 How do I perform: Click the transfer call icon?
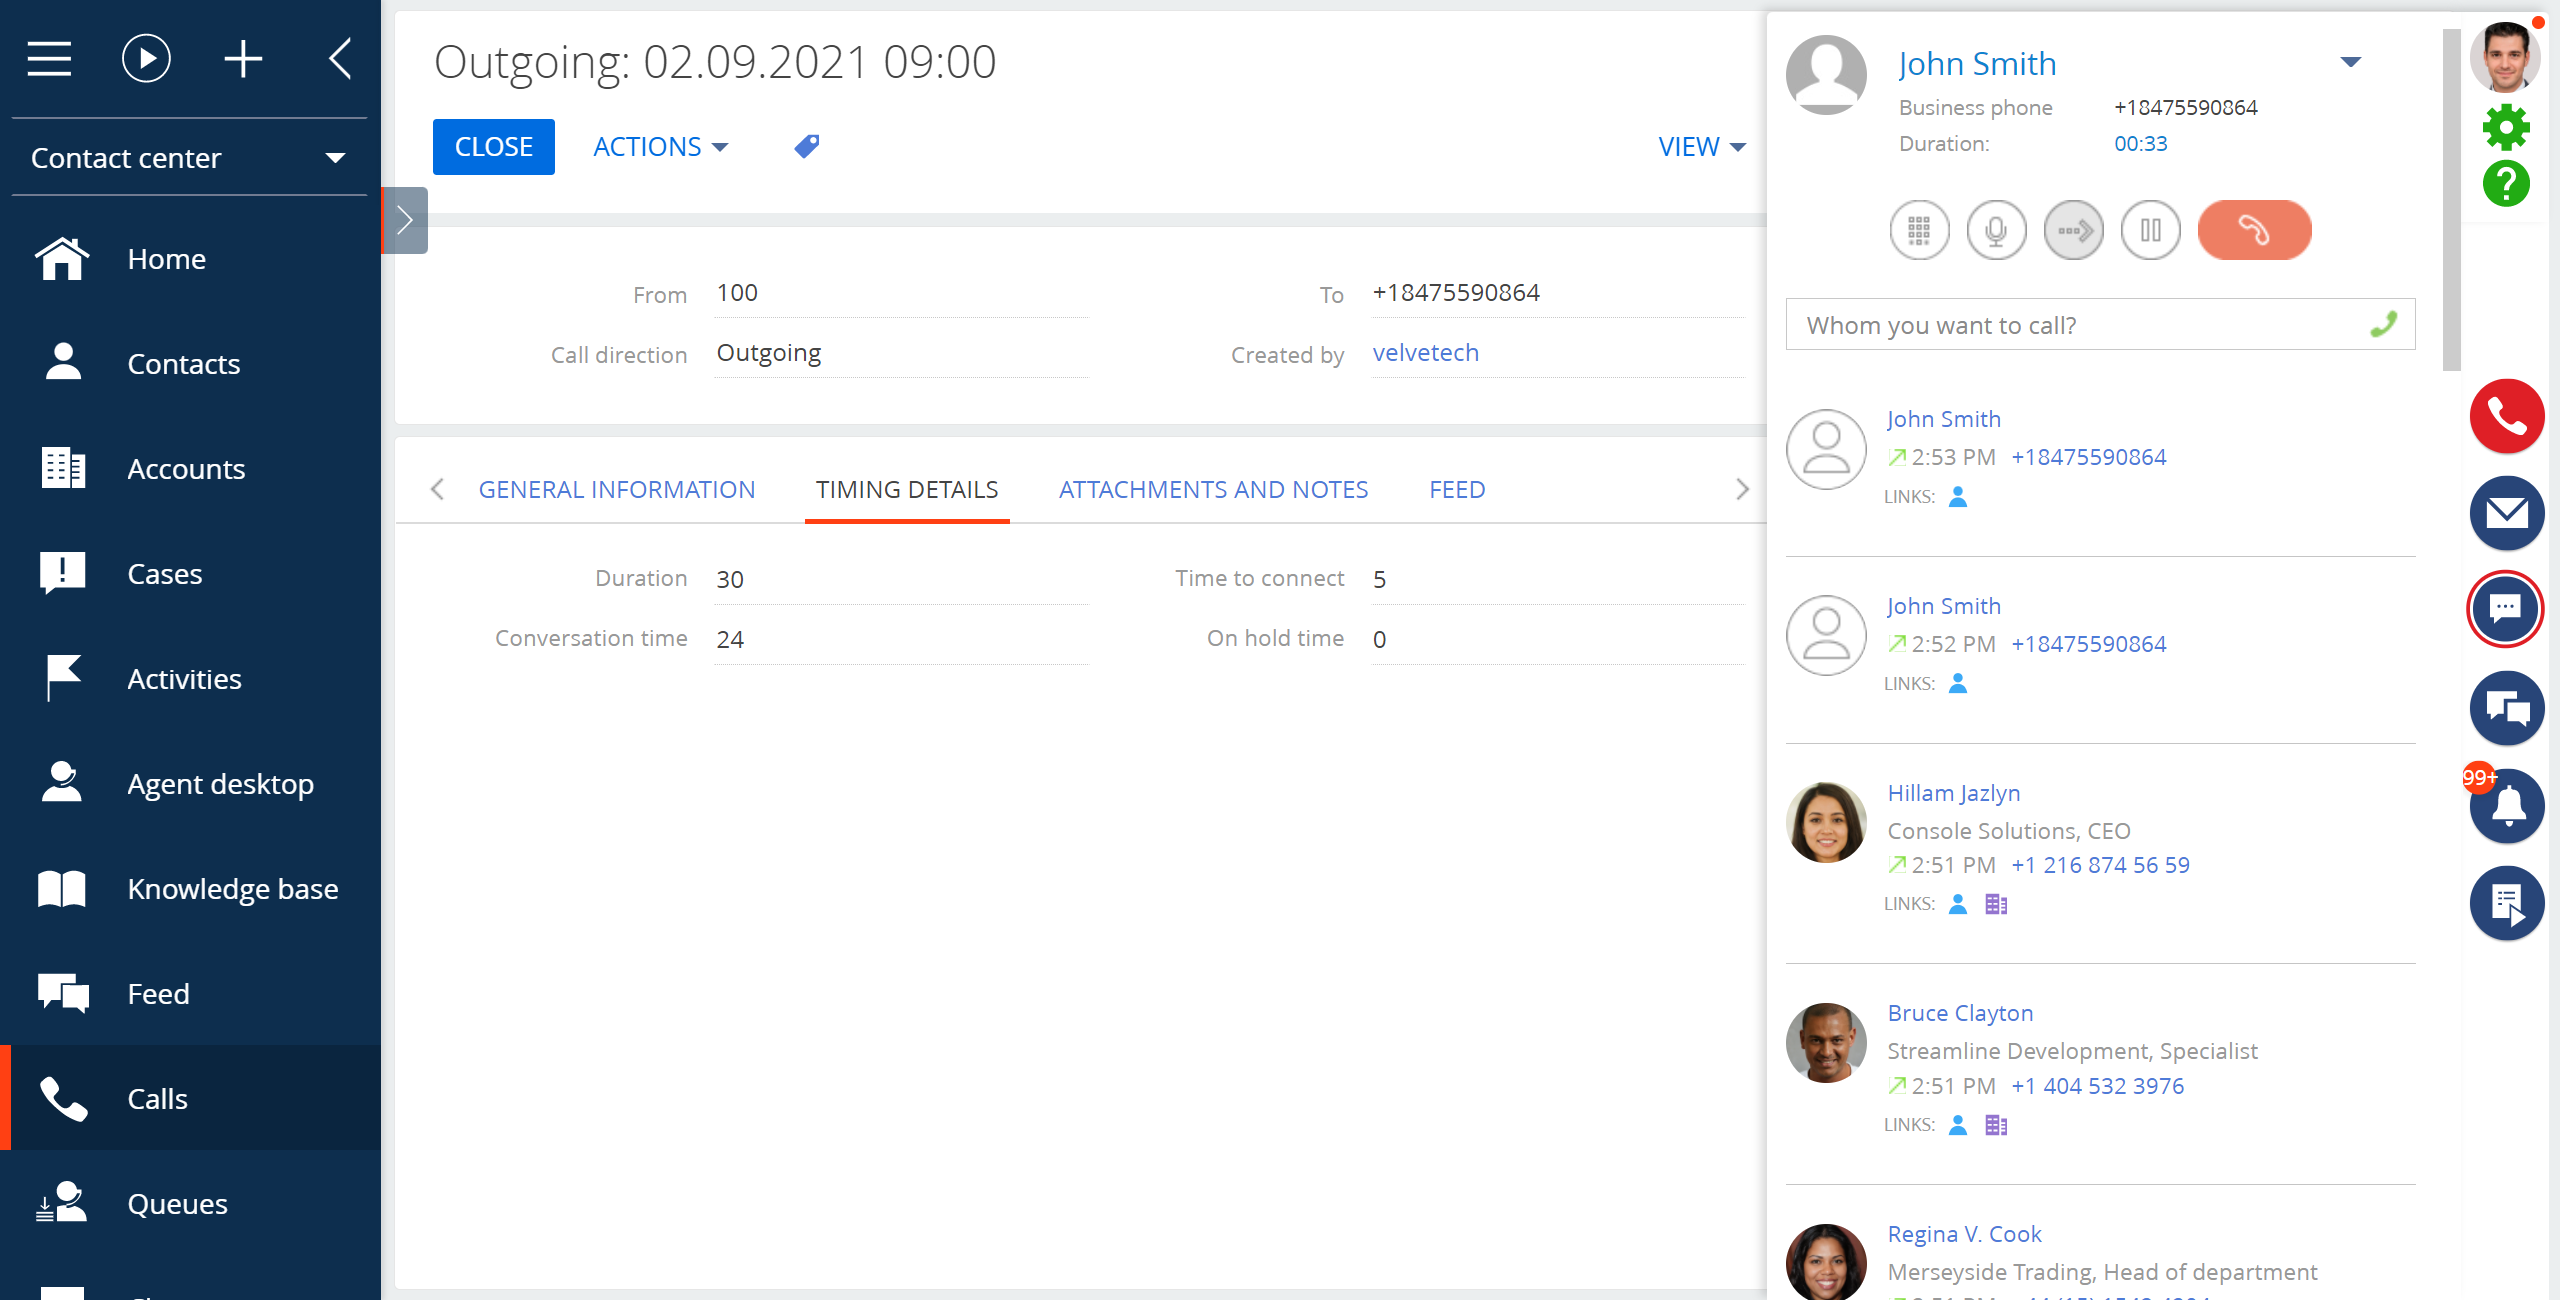[x=2073, y=231]
